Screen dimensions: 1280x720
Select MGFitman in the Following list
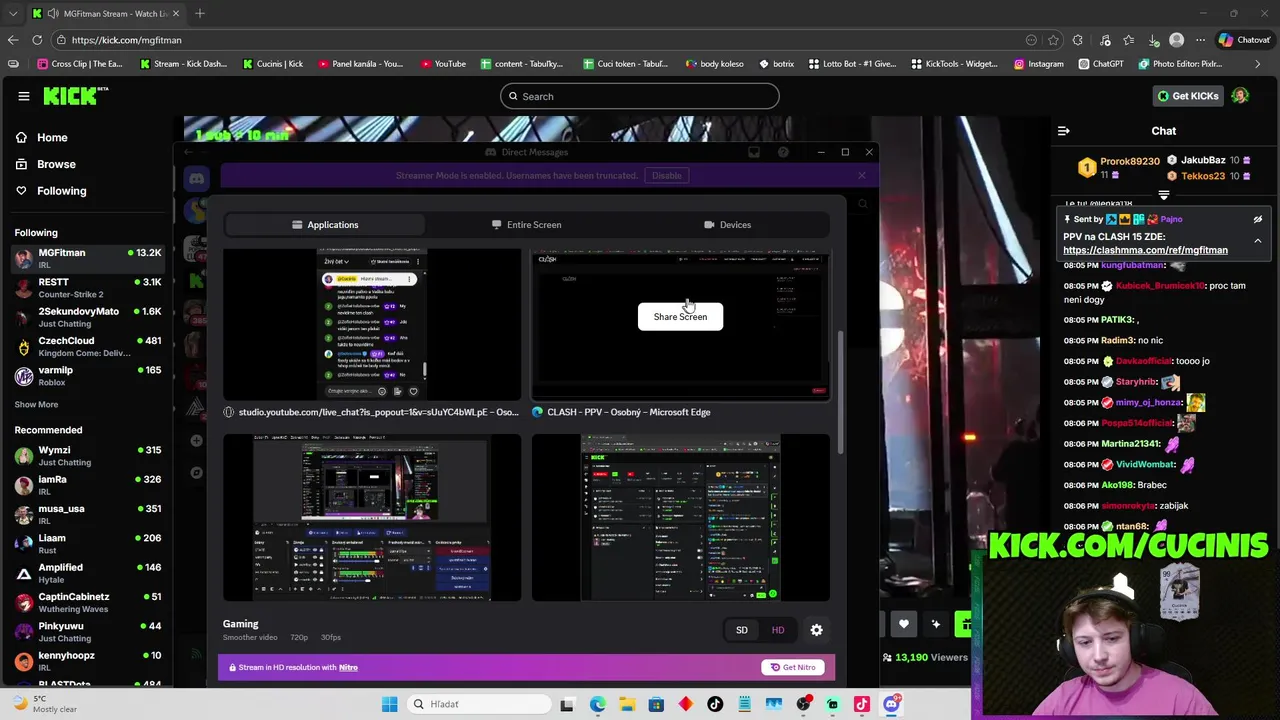coord(87,258)
